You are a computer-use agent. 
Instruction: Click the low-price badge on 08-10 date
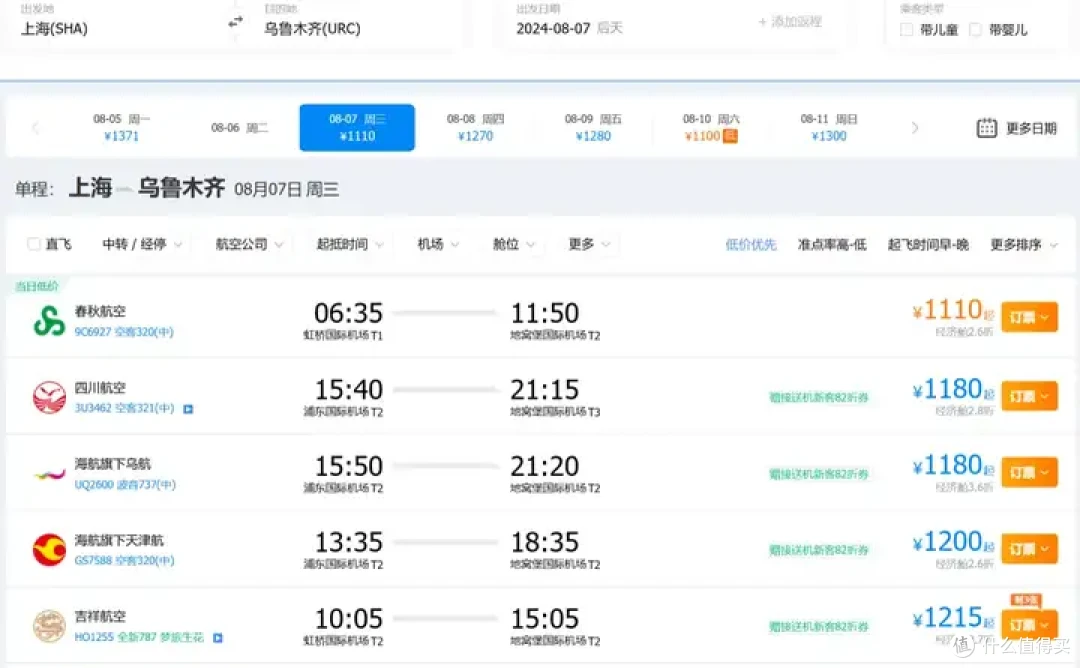tap(730, 136)
